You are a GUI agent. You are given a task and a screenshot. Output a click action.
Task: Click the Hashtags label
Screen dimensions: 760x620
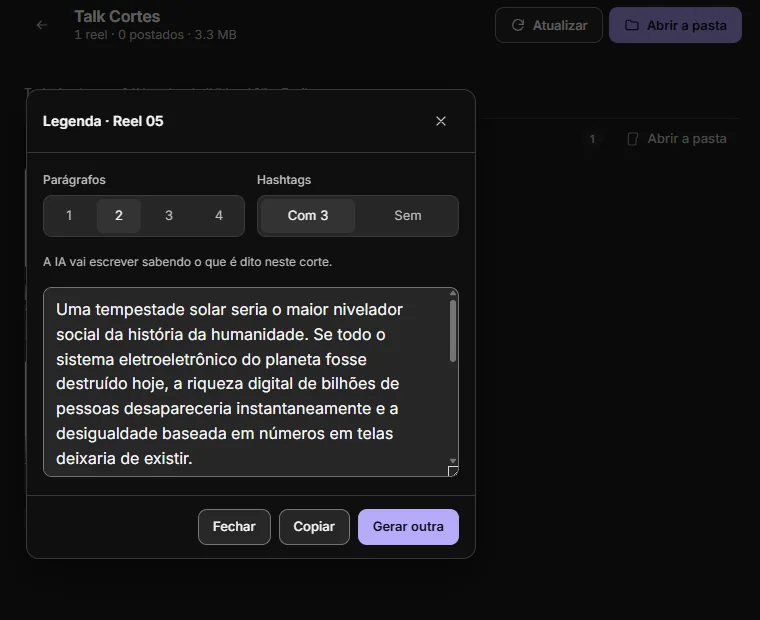284,180
